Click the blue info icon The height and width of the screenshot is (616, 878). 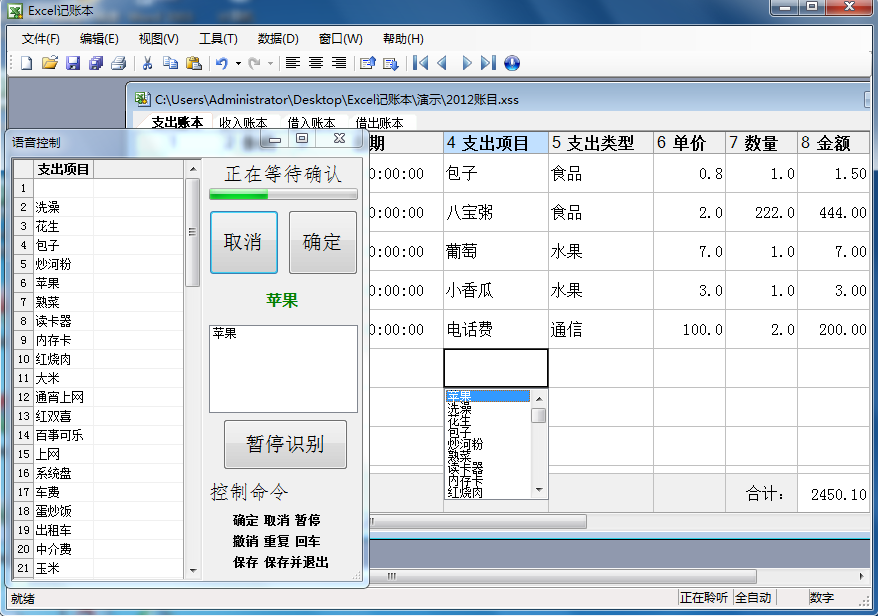[x=512, y=63]
